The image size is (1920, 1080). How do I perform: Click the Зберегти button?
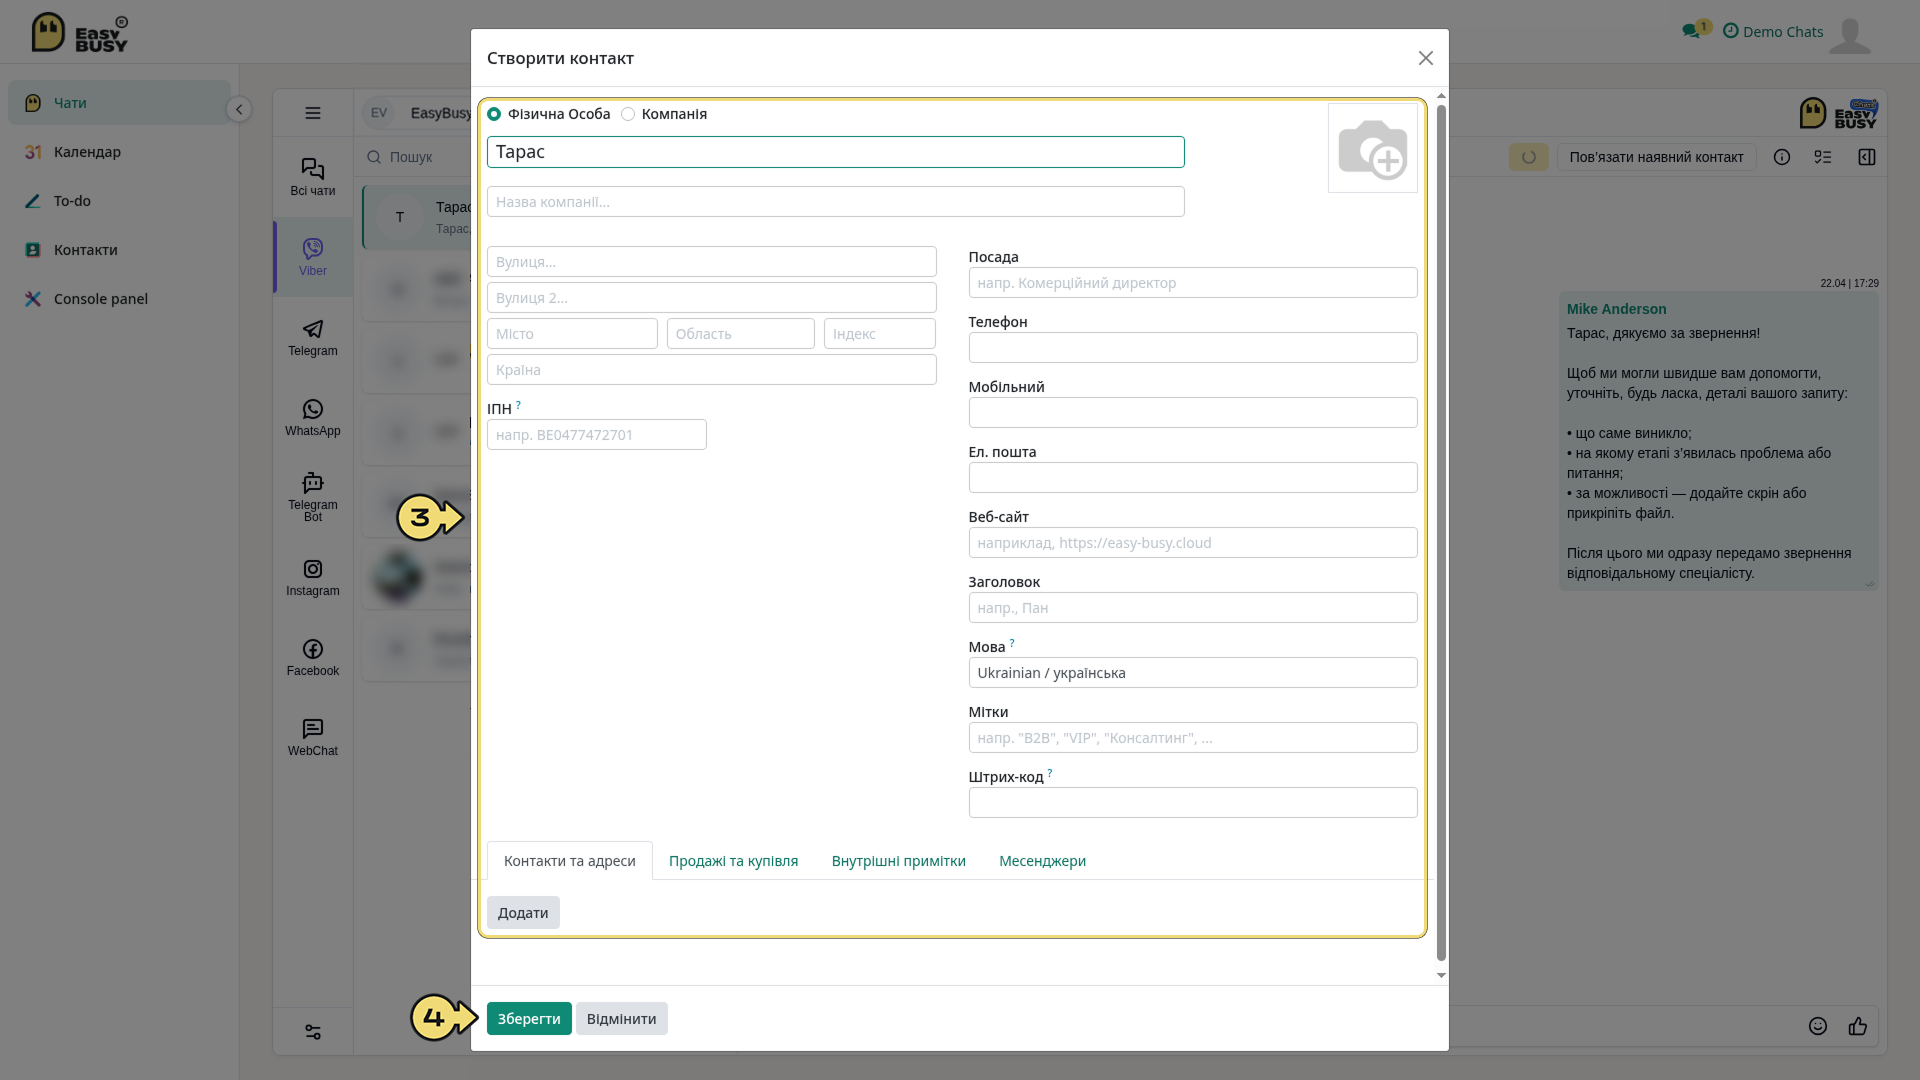pos(529,1019)
